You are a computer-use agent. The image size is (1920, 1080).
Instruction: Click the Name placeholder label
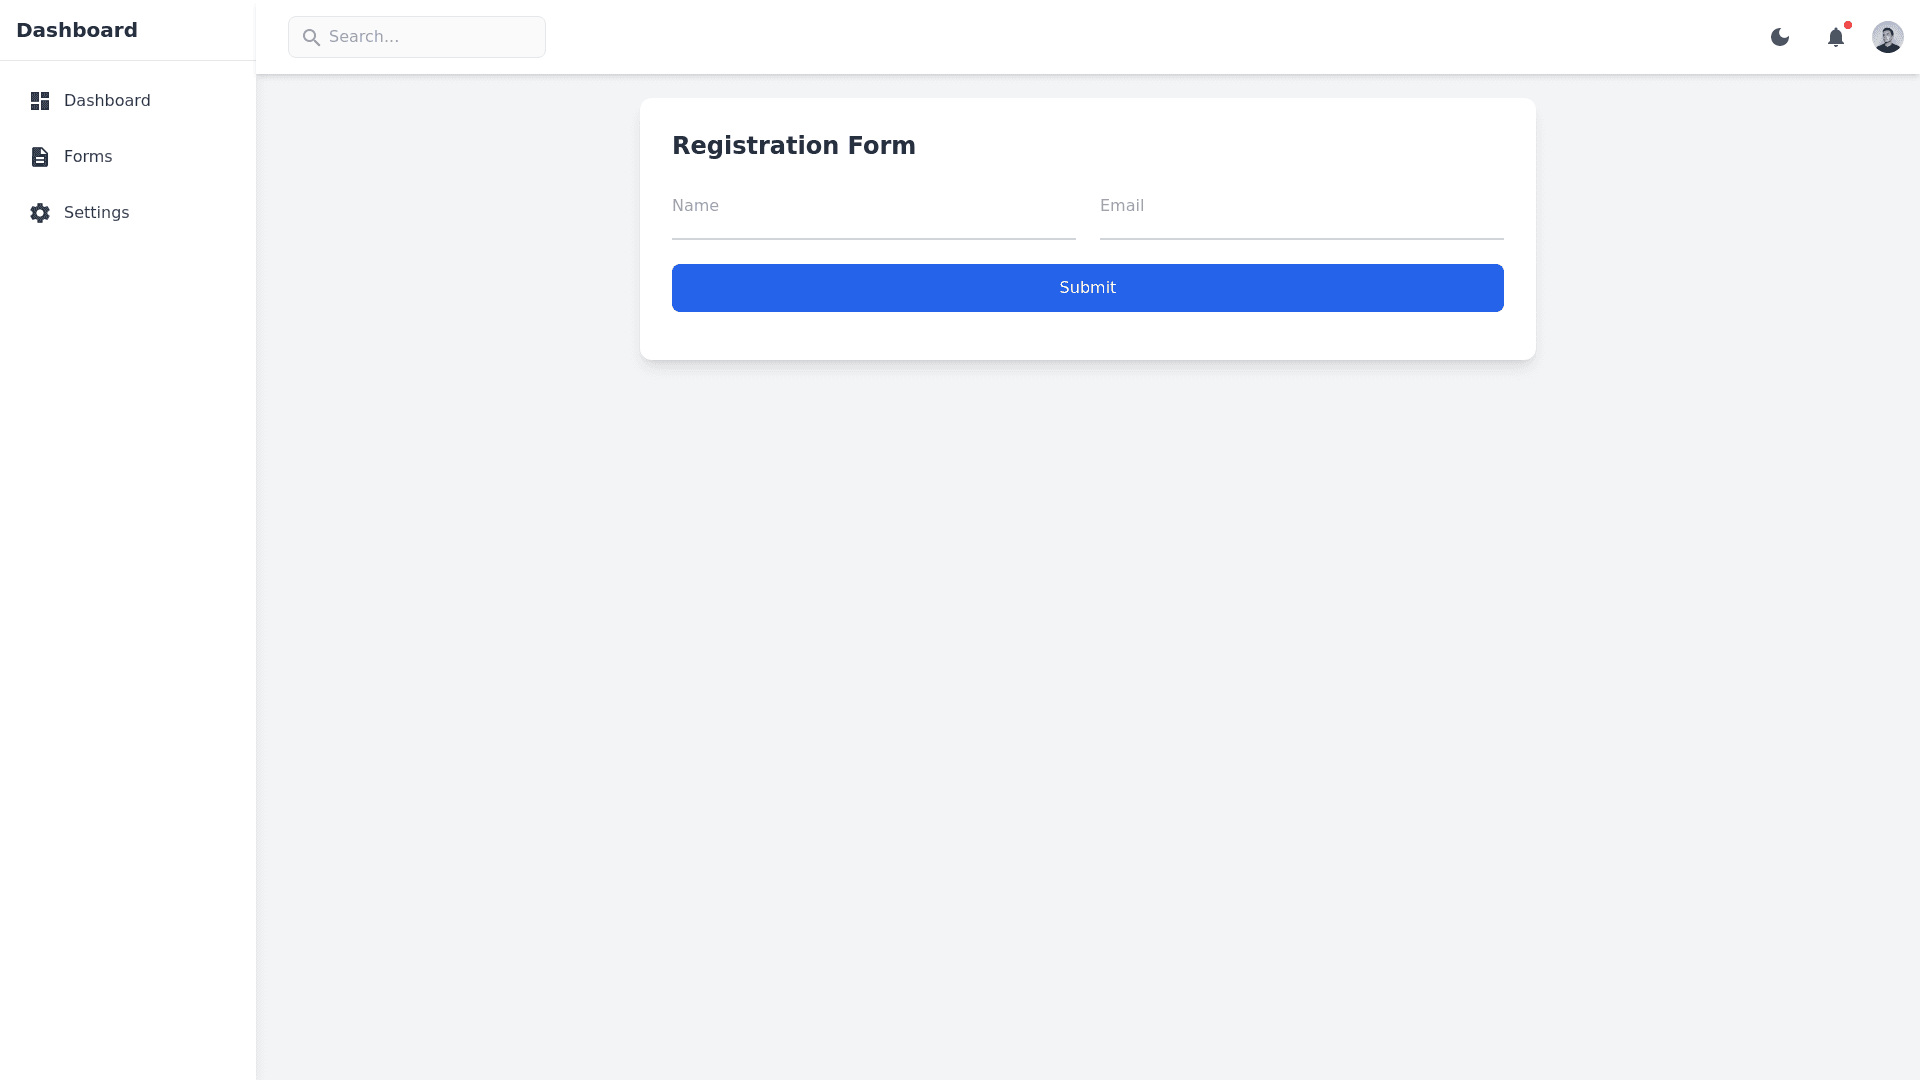click(x=695, y=206)
